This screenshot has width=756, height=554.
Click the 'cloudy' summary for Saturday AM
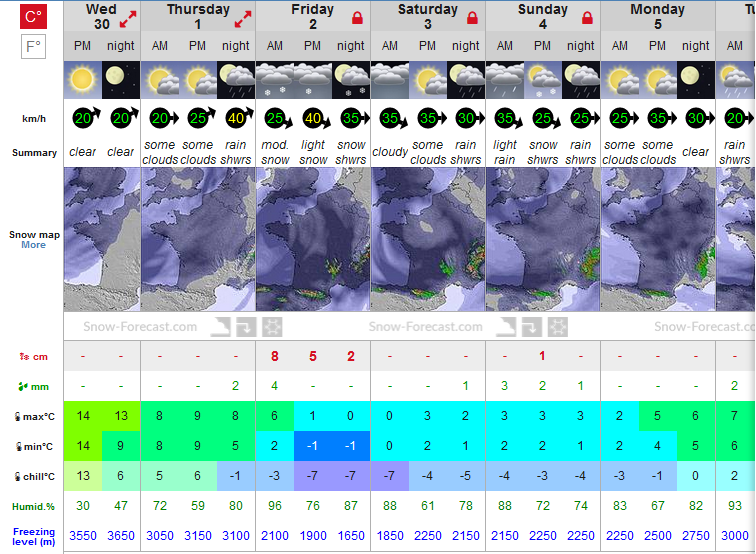pos(390,152)
